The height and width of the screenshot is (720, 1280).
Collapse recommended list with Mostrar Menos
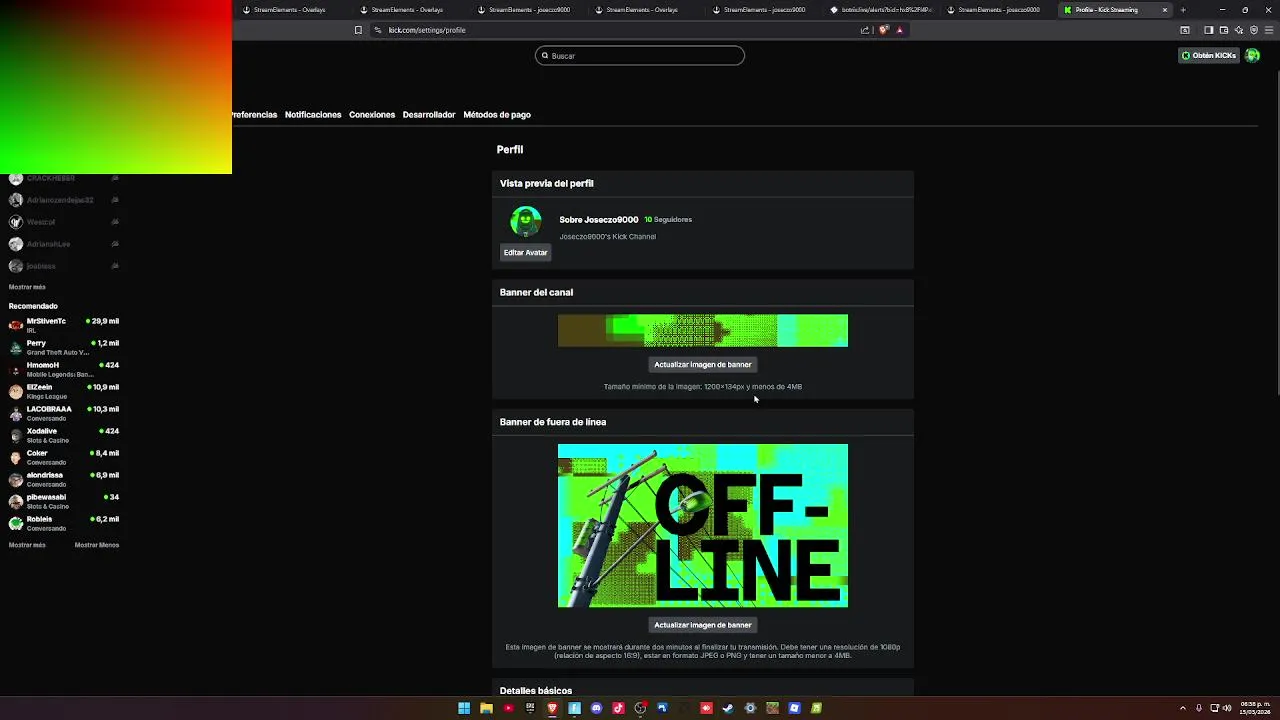click(x=97, y=545)
